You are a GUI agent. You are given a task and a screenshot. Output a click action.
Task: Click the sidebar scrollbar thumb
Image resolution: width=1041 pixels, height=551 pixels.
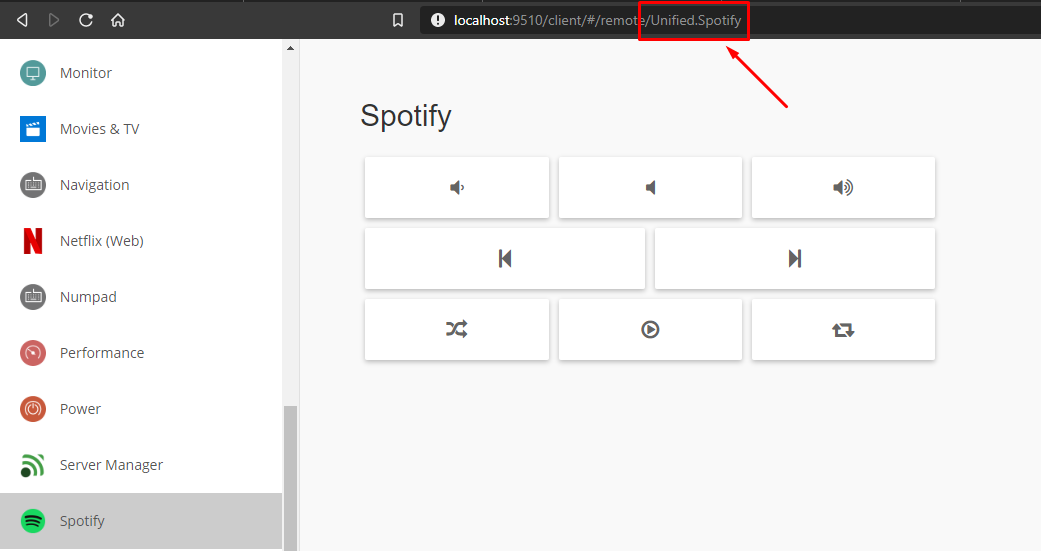tap(290, 478)
